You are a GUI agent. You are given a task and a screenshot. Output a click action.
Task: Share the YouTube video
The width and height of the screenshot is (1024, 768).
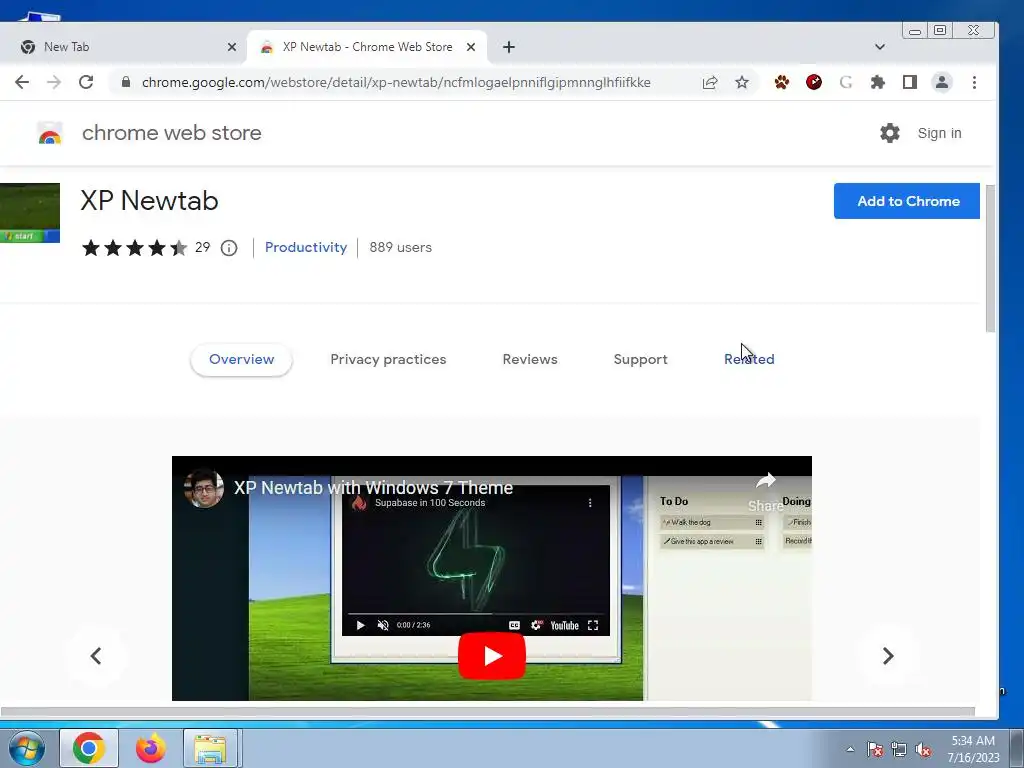(x=765, y=491)
